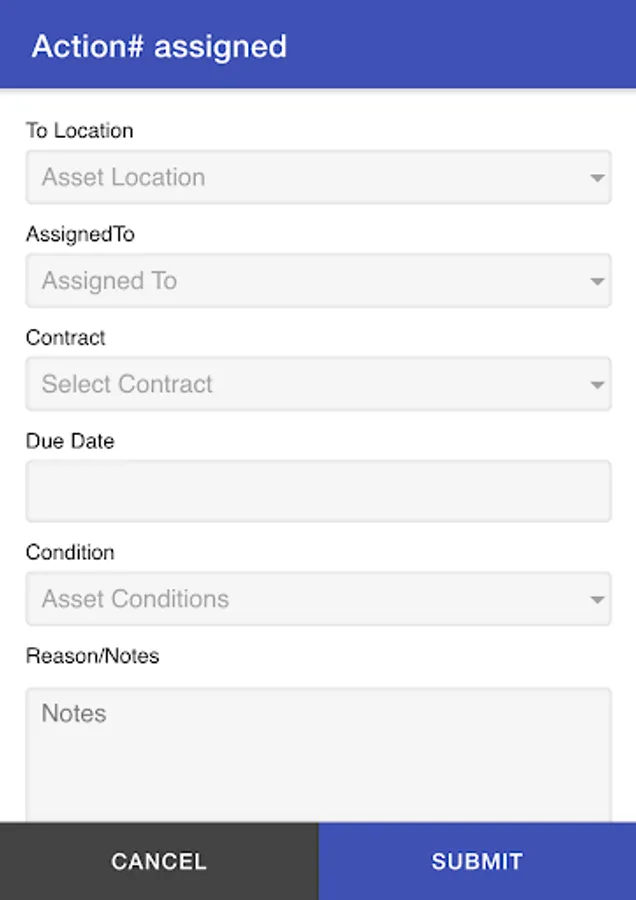Image resolution: width=636 pixels, height=900 pixels.
Task: Open the Asset Conditions dropdown field
Action: point(300,599)
